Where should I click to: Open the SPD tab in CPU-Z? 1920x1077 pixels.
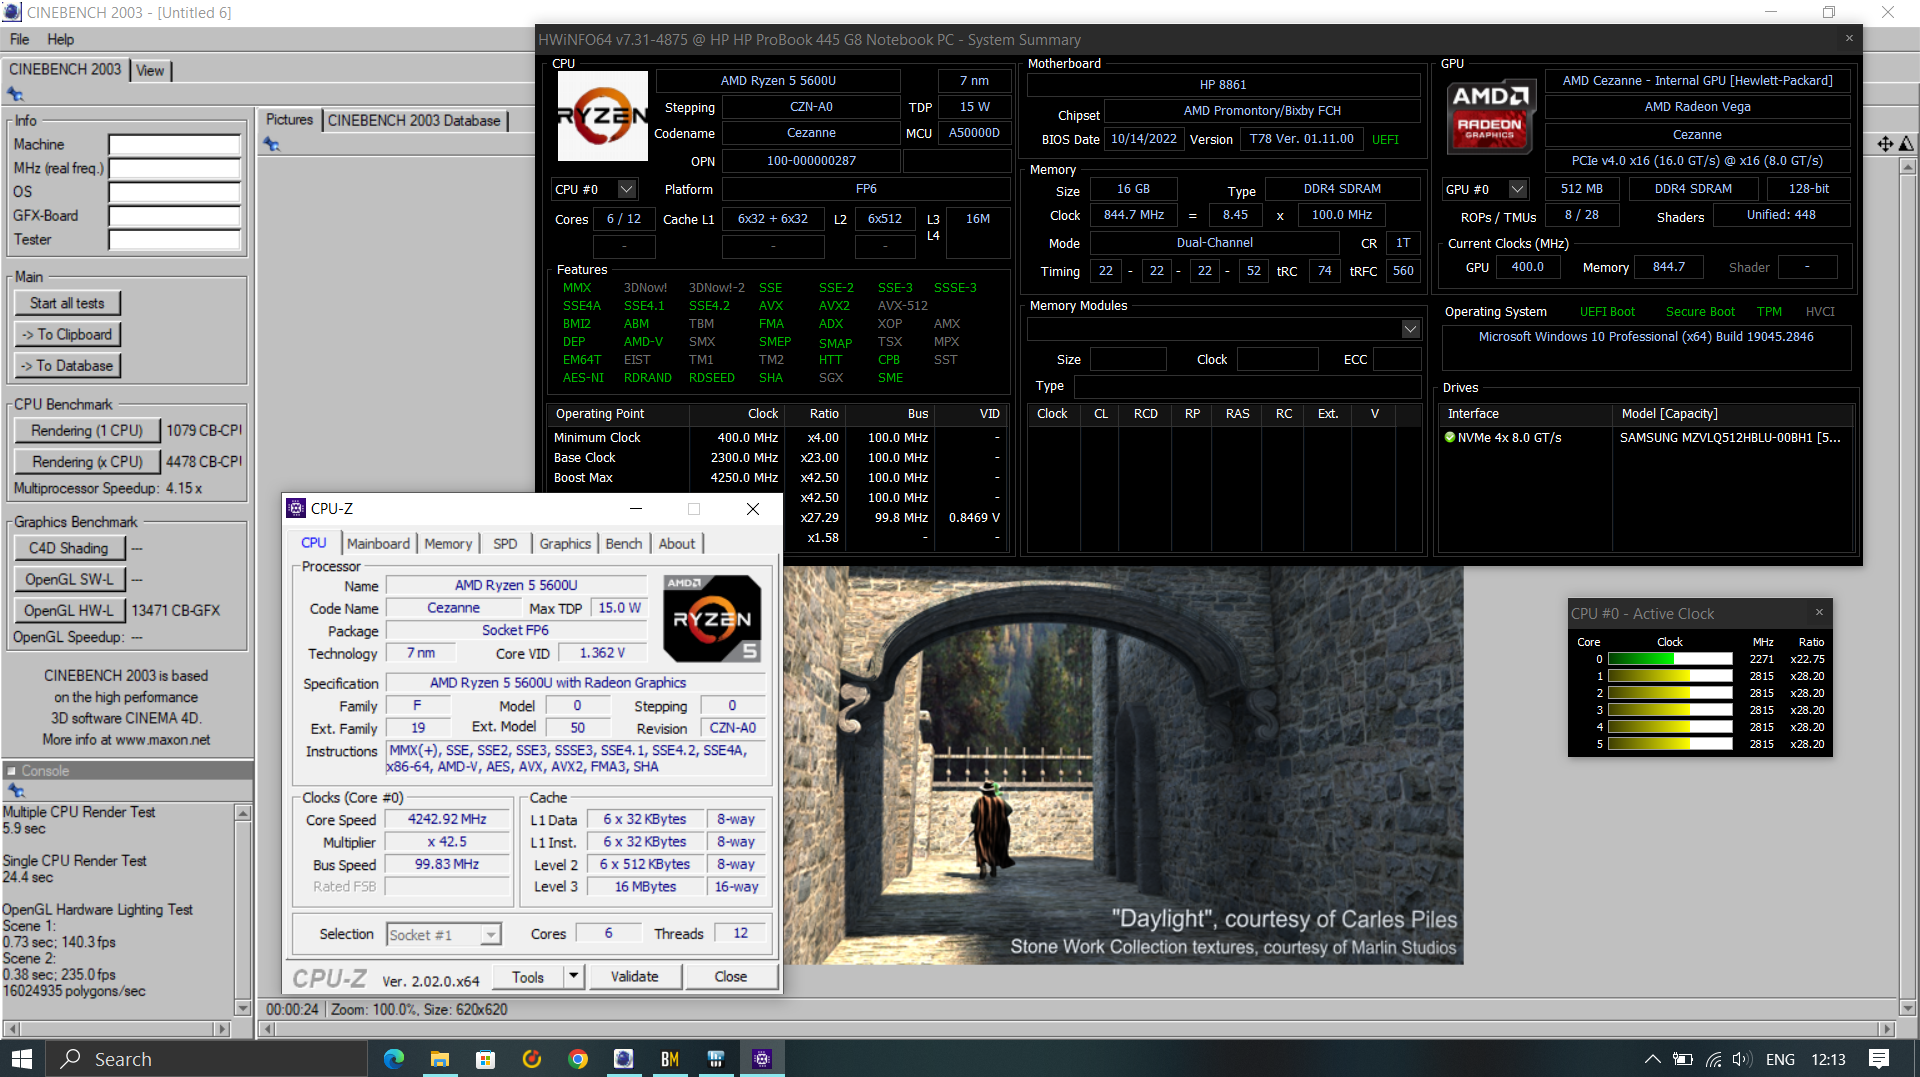(x=505, y=543)
